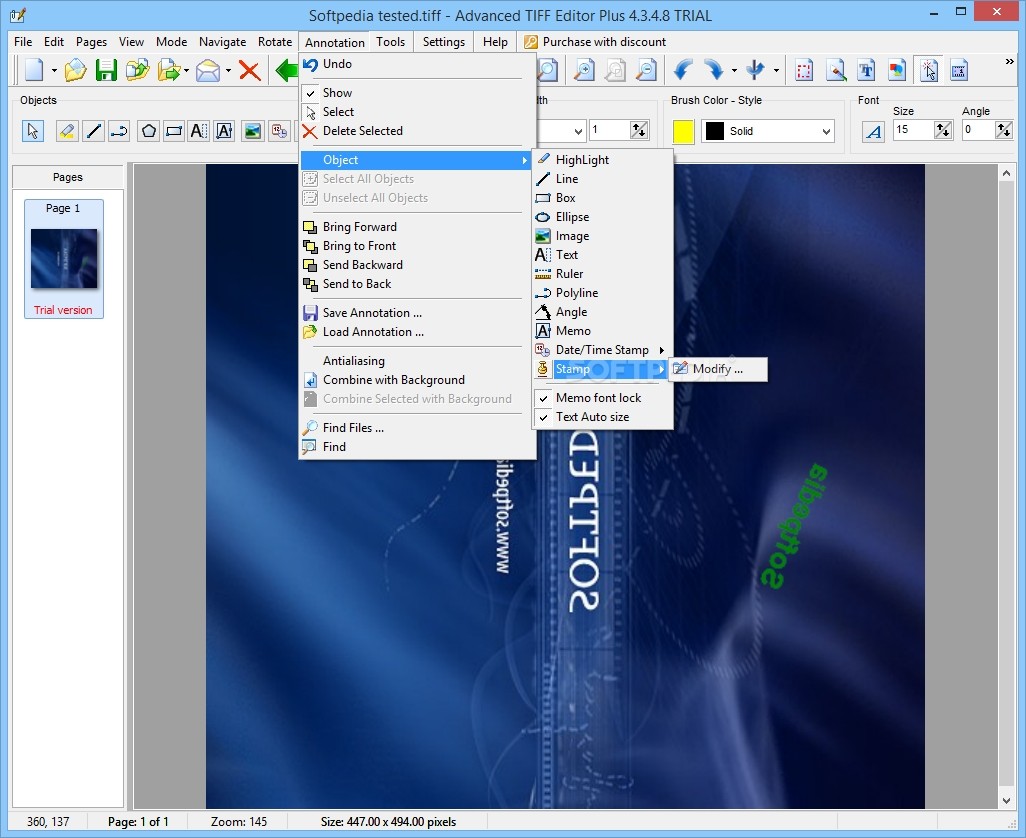
Task: Click the zoom out magnifier icon
Action: [646, 70]
